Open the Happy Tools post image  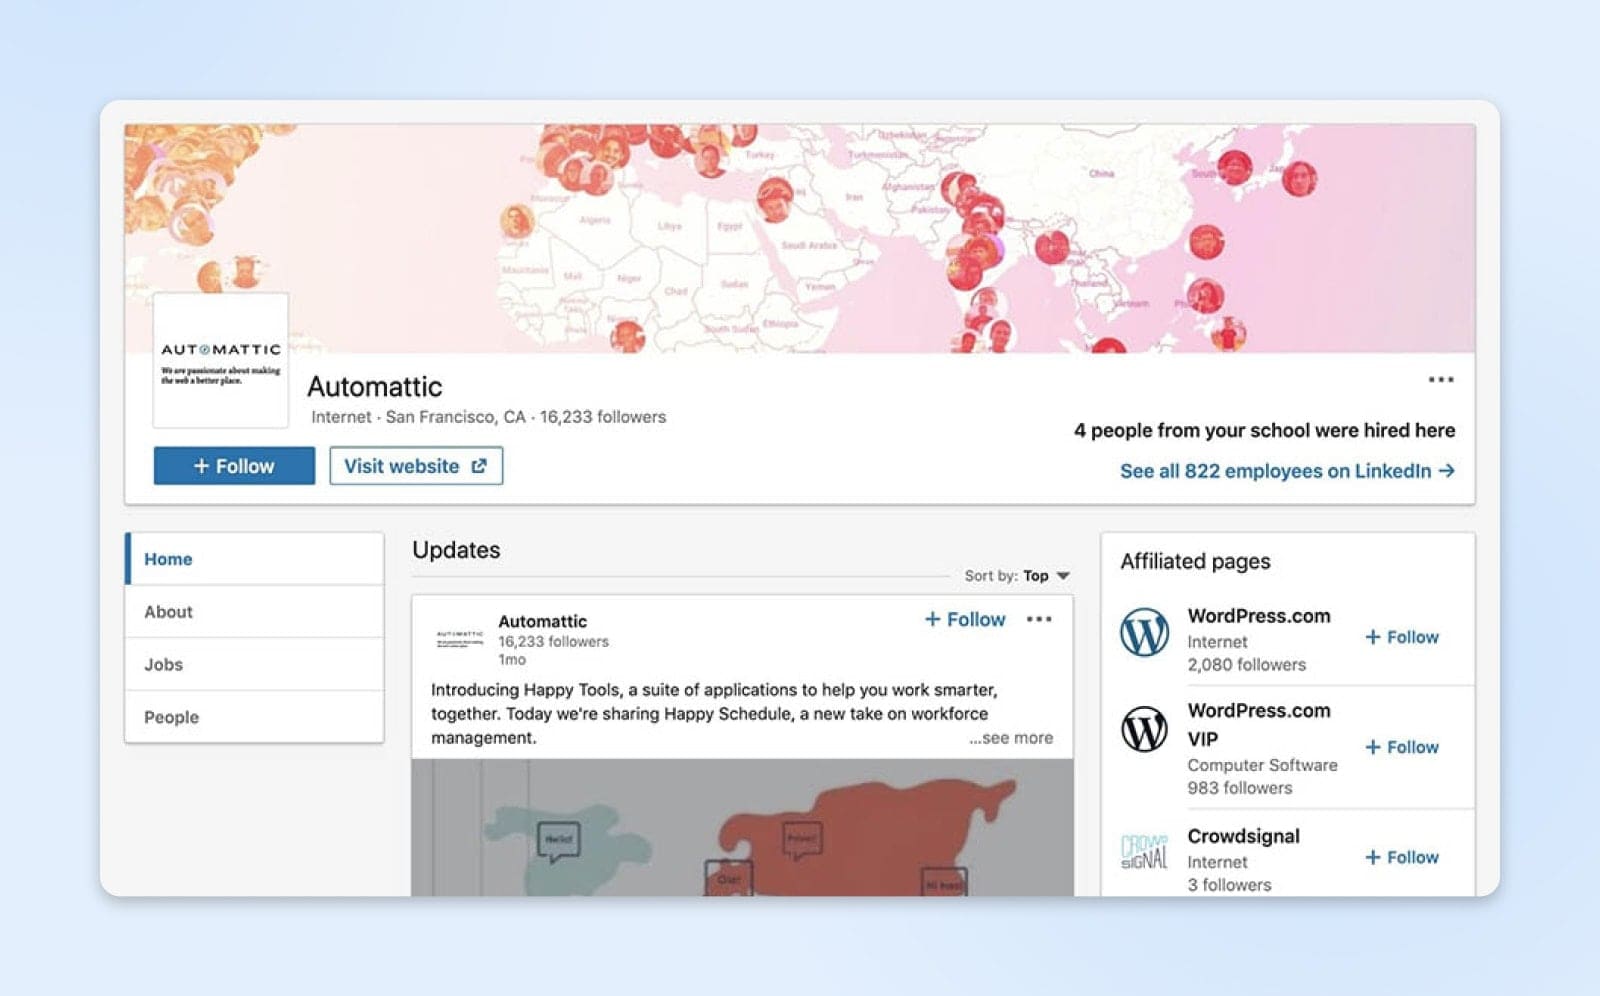tap(742, 828)
